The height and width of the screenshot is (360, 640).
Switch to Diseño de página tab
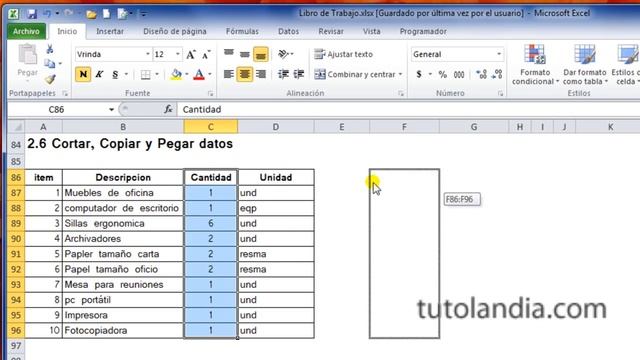(x=175, y=31)
